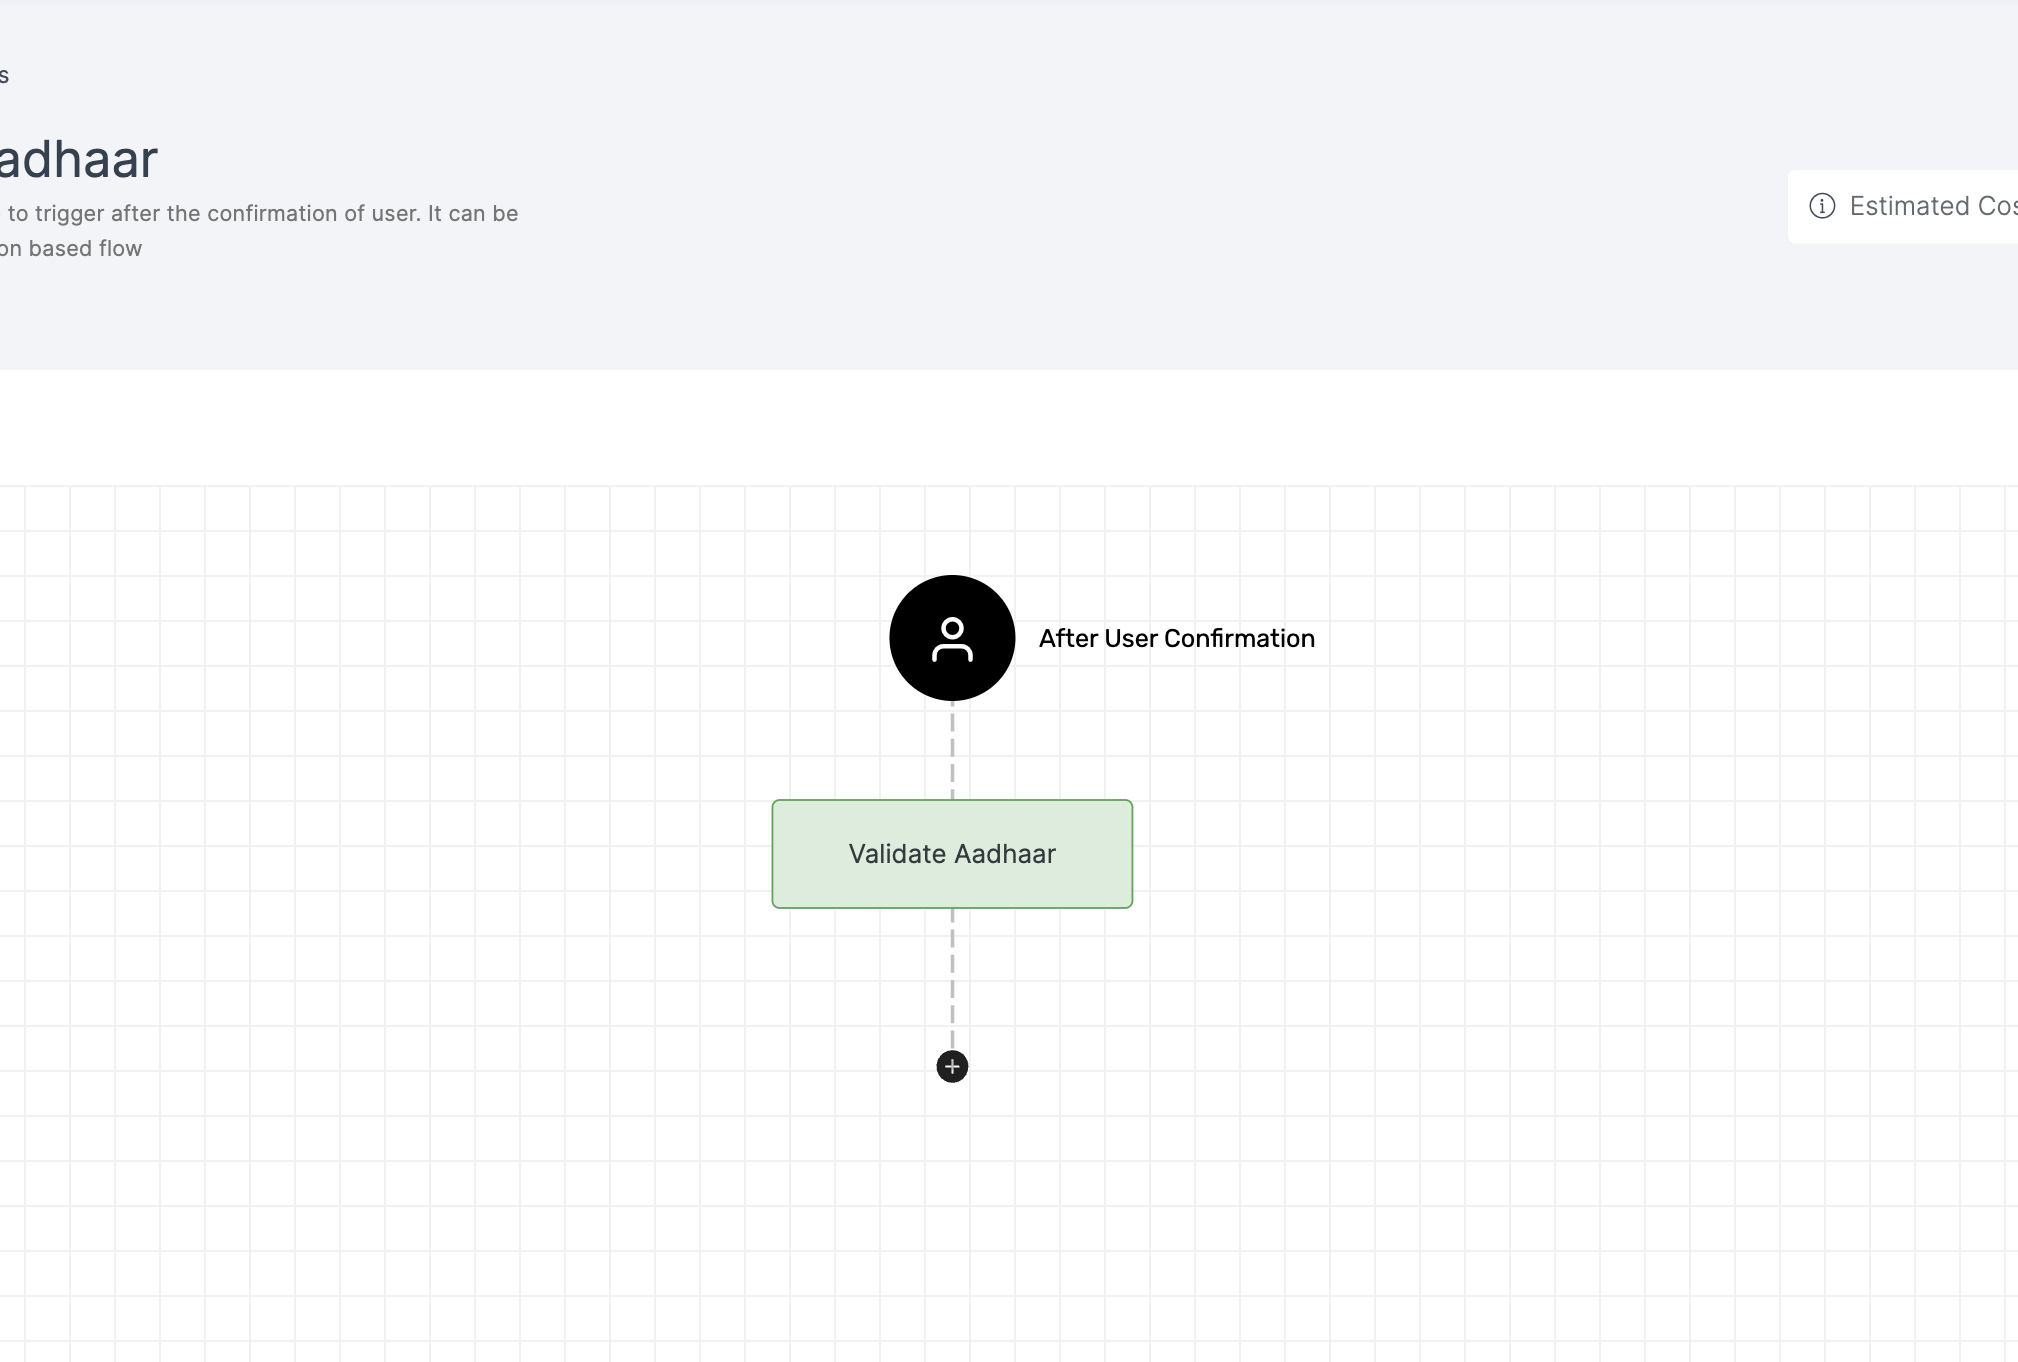Click the trigger description text
The height and width of the screenshot is (1362, 2018).
pyautogui.click(x=259, y=231)
